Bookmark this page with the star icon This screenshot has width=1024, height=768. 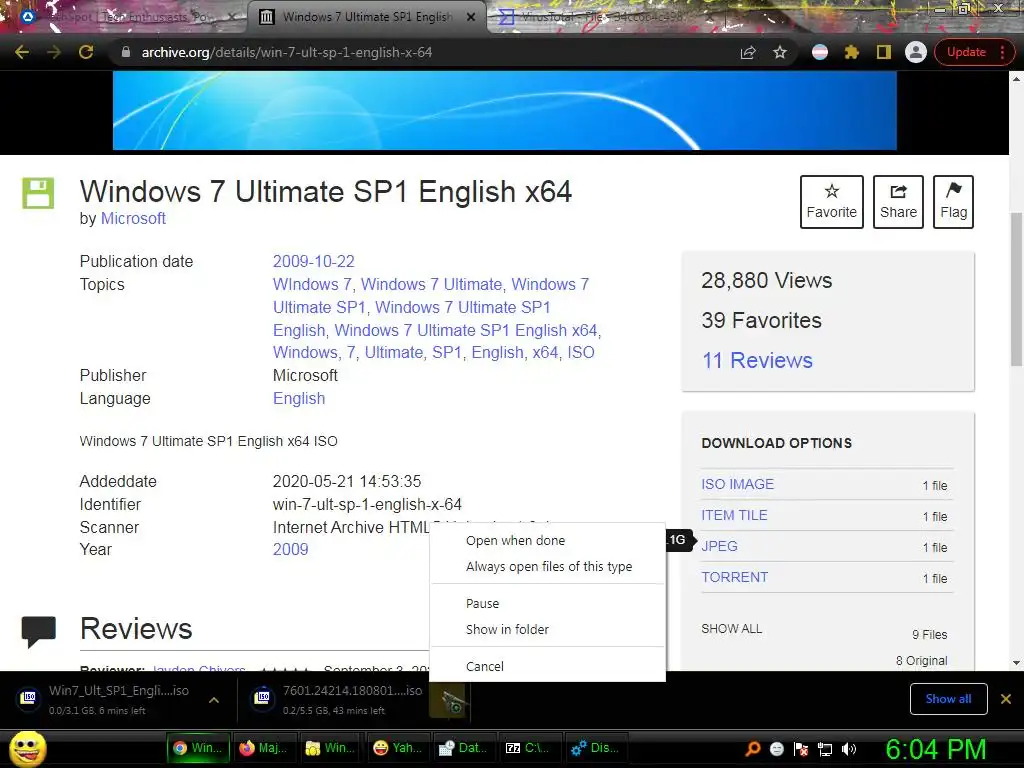pyautogui.click(x=780, y=52)
